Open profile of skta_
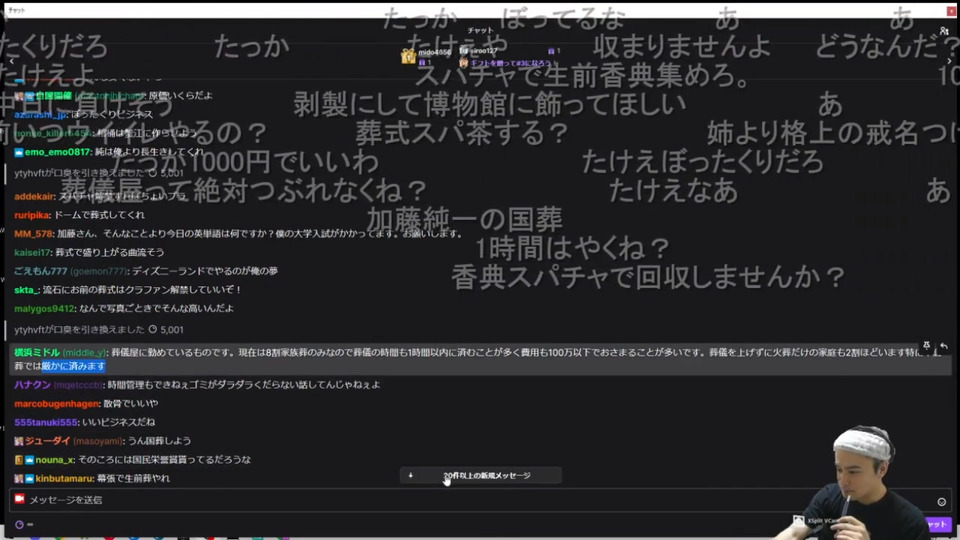Screen dimensions: 960x540 (x=26, y=290)
